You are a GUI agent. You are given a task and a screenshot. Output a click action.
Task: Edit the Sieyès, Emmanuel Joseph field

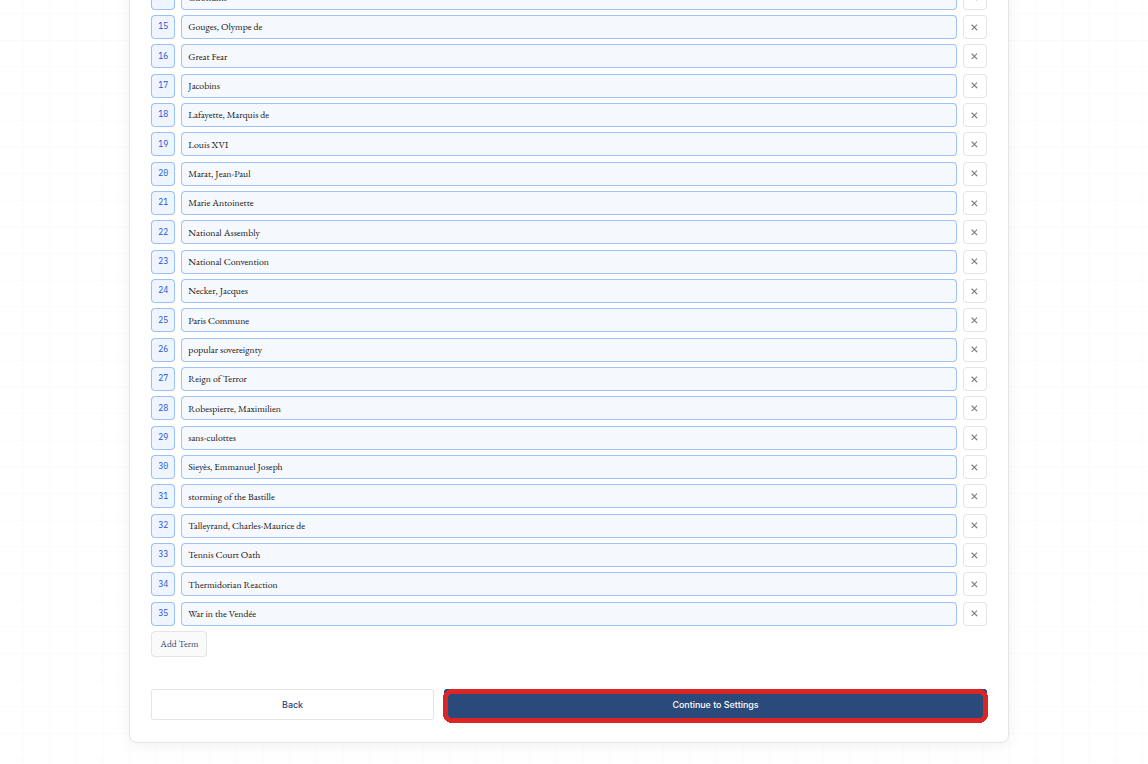[x=569, y=467]
